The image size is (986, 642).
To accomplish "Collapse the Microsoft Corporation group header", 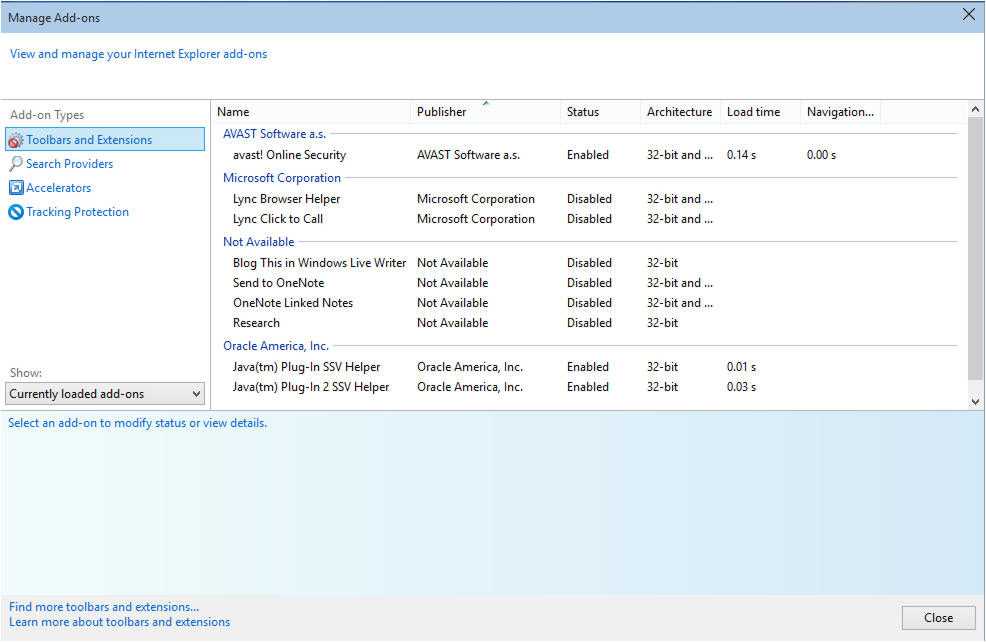I will click(281, 178).
